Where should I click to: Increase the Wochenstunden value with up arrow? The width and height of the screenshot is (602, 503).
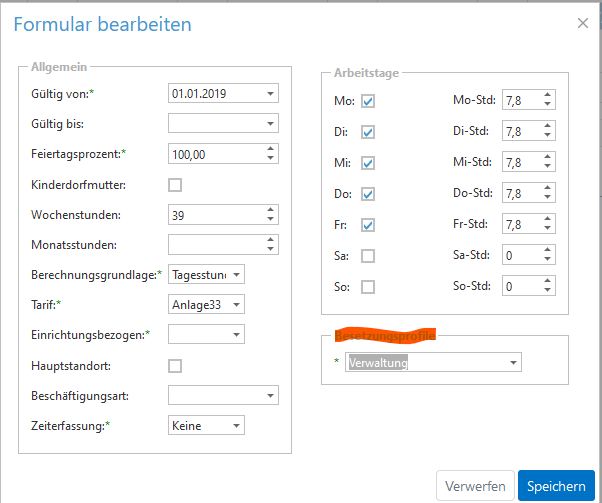pos(270,210)
